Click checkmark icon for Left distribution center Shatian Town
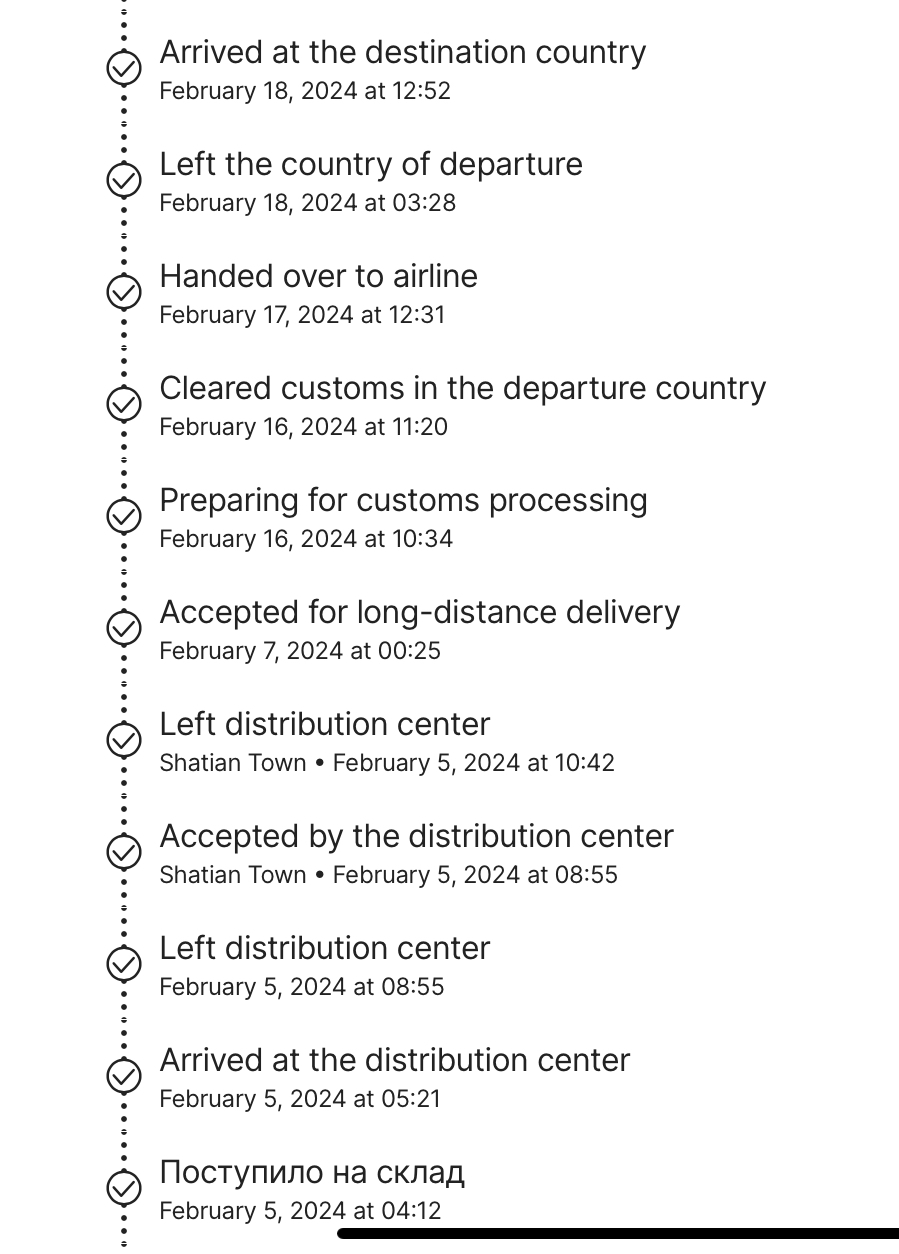The height and width of the screenshot is (1254, 899). 124,740
